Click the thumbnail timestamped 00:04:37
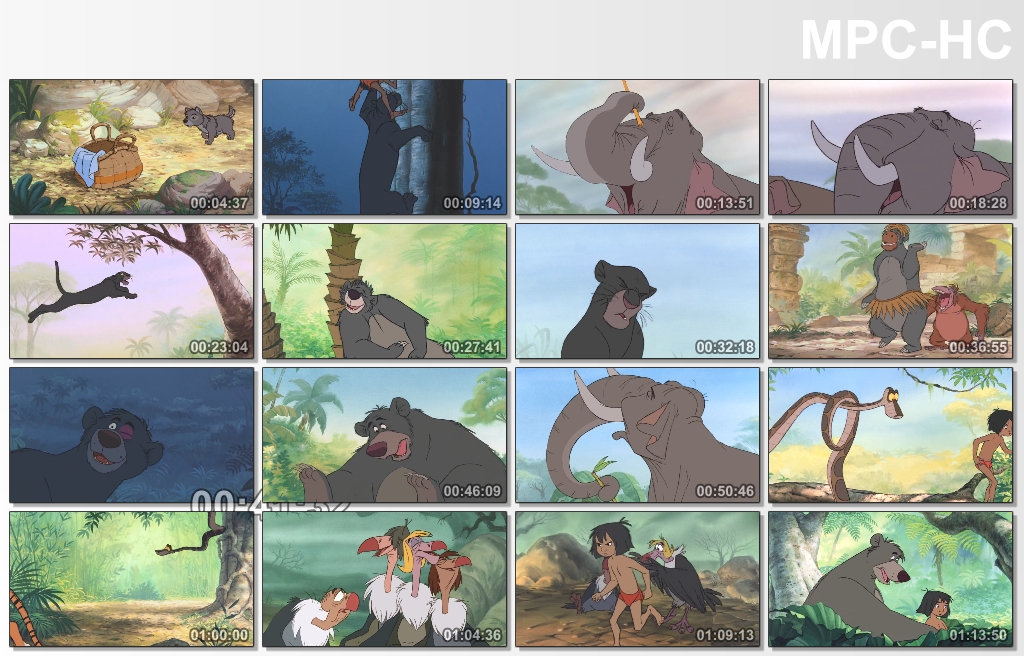The image size is (1024, 656). tap(131, 147)
